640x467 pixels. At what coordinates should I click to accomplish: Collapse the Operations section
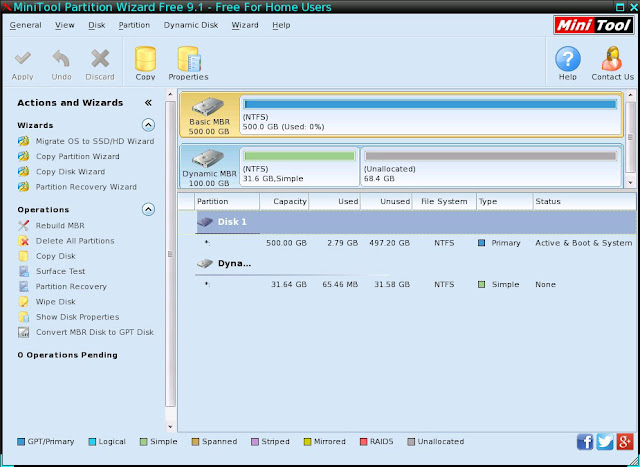pos(148,209)
